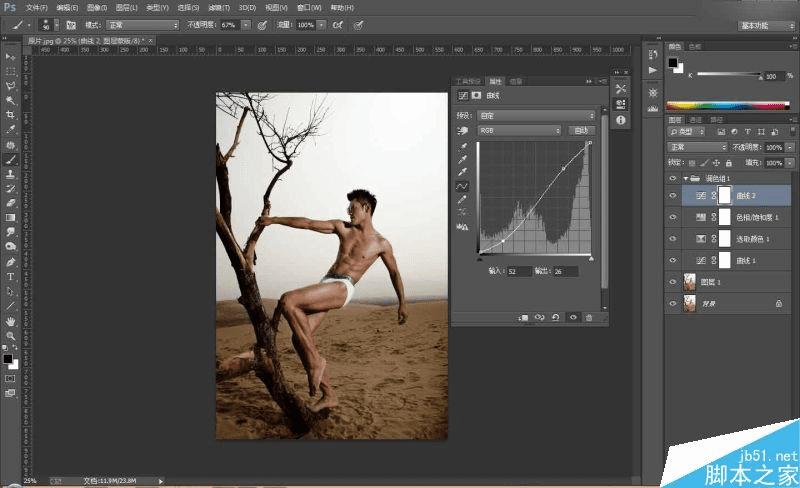Click the reset adjustment icon in Properties panel
Image resolution: width=800 pixels, height=488 pixels.
[556, 317]
